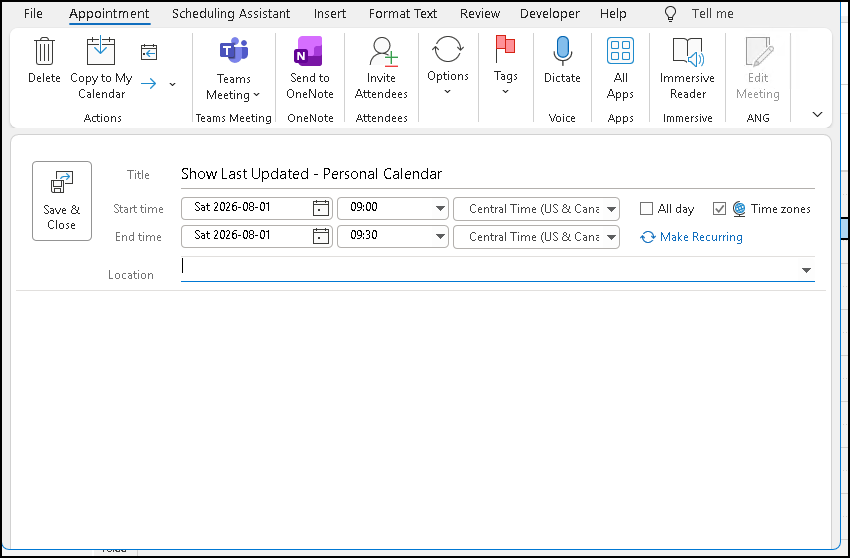The image size is (850, 558).
Task: Open the Start time calendar picker icon
Action: tap(321, 208)
